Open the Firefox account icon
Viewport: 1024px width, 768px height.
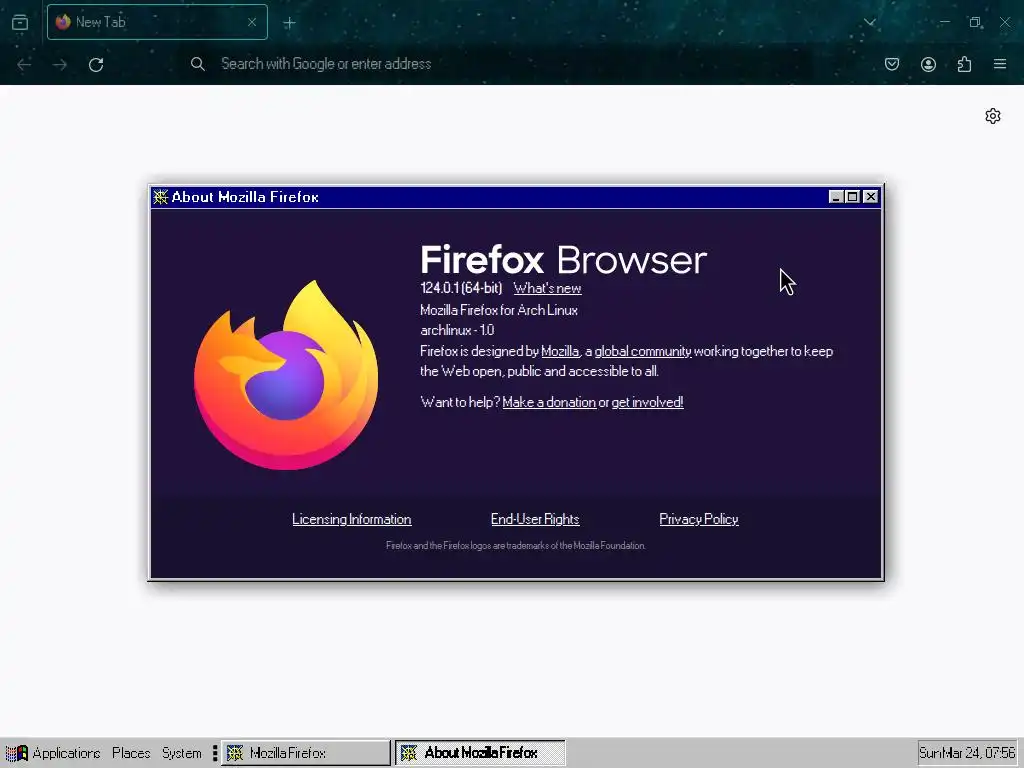[928, 64]
